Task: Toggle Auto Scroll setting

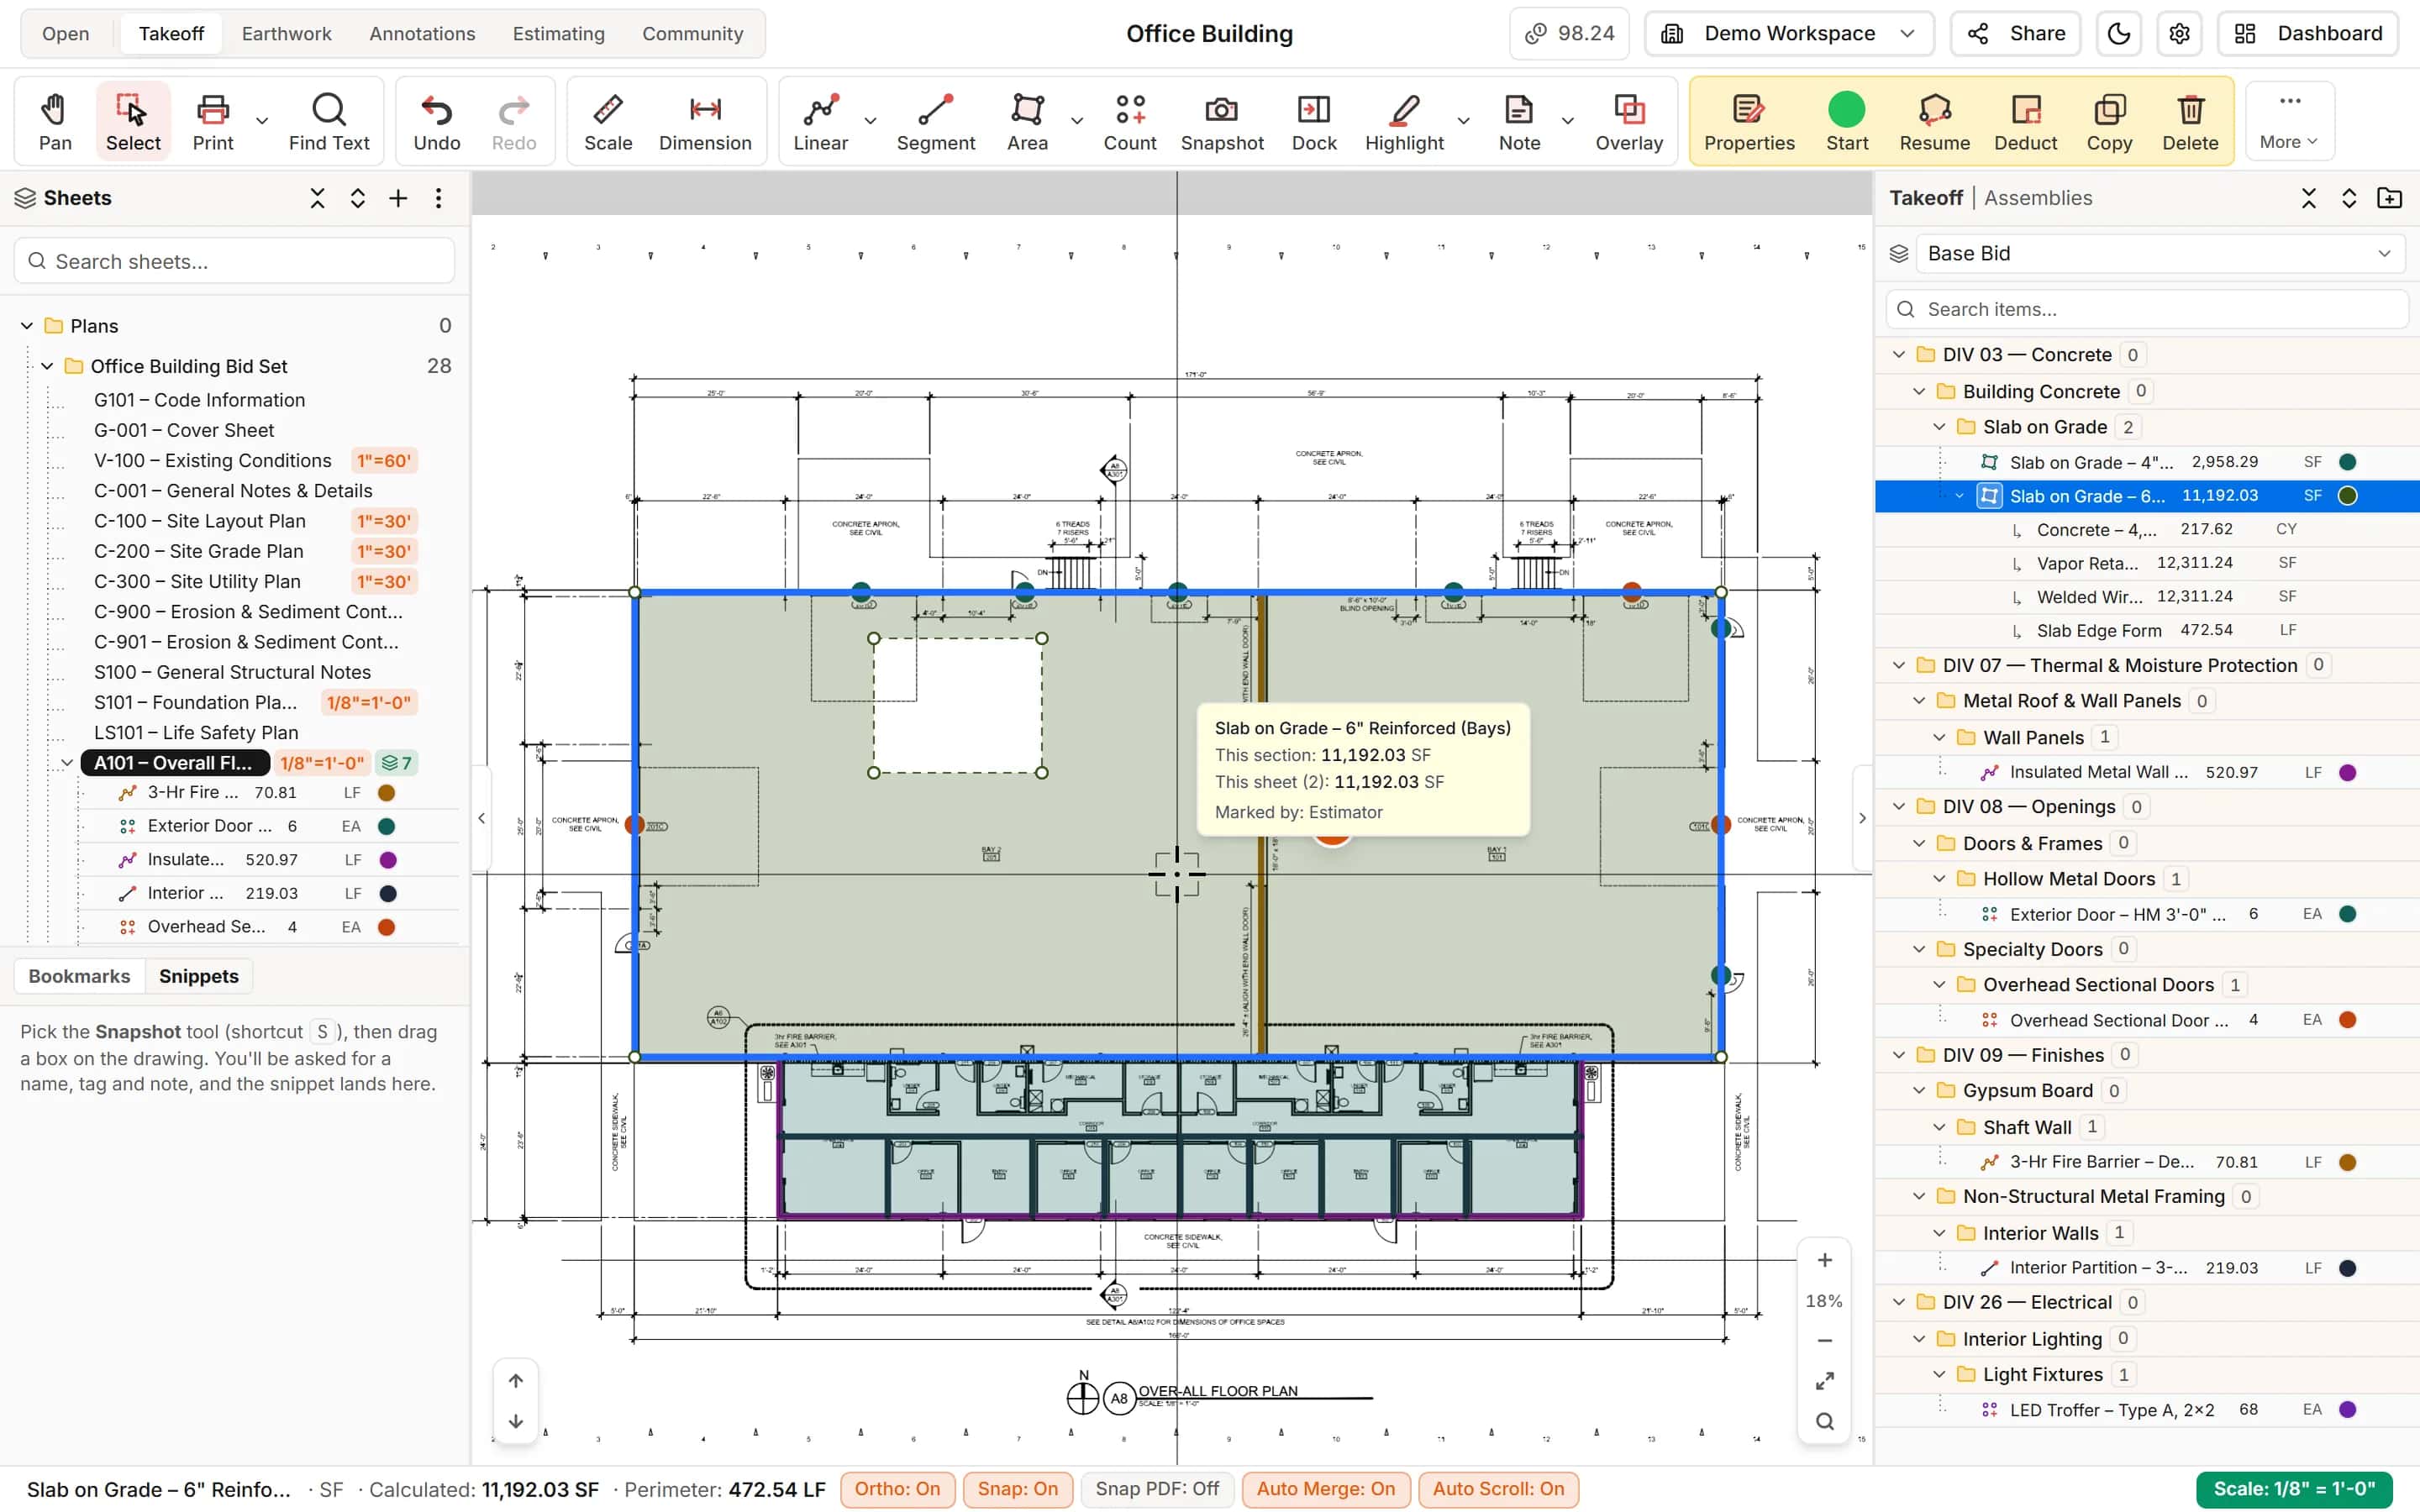Action: tap(1498, 1489)
